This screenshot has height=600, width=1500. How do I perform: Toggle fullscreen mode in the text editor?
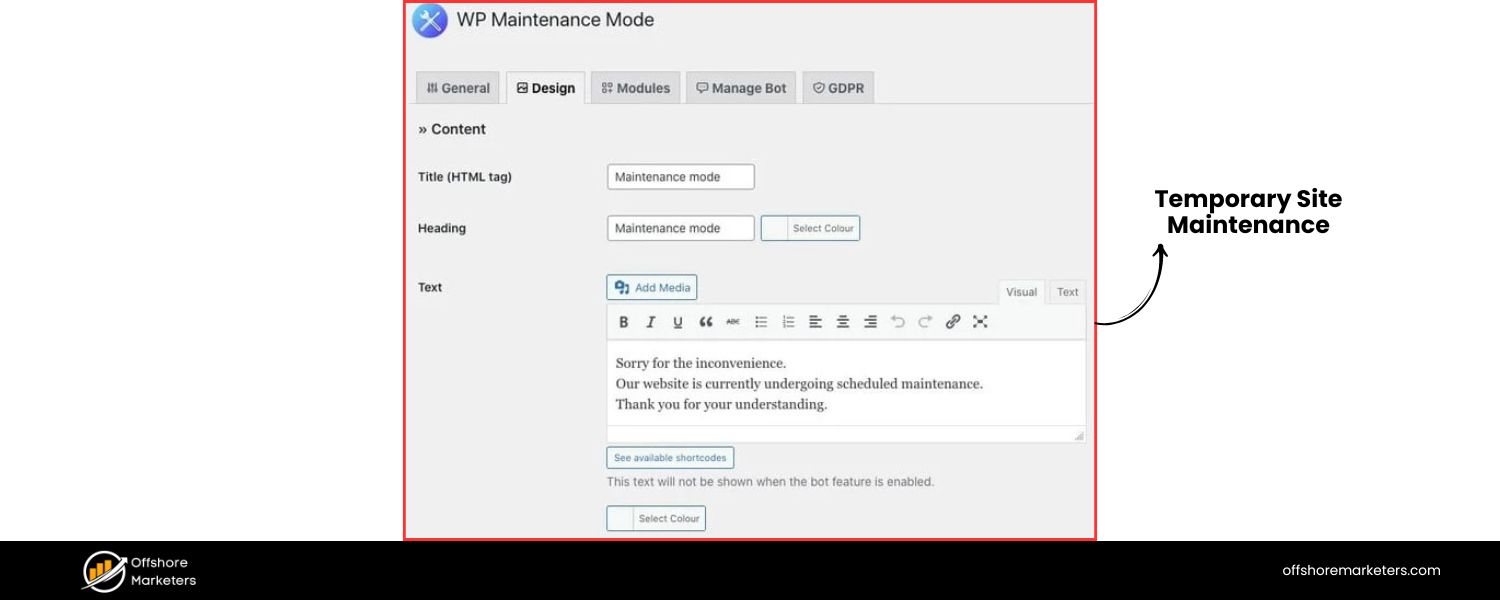pyautogui.click(x=981, y=322)
